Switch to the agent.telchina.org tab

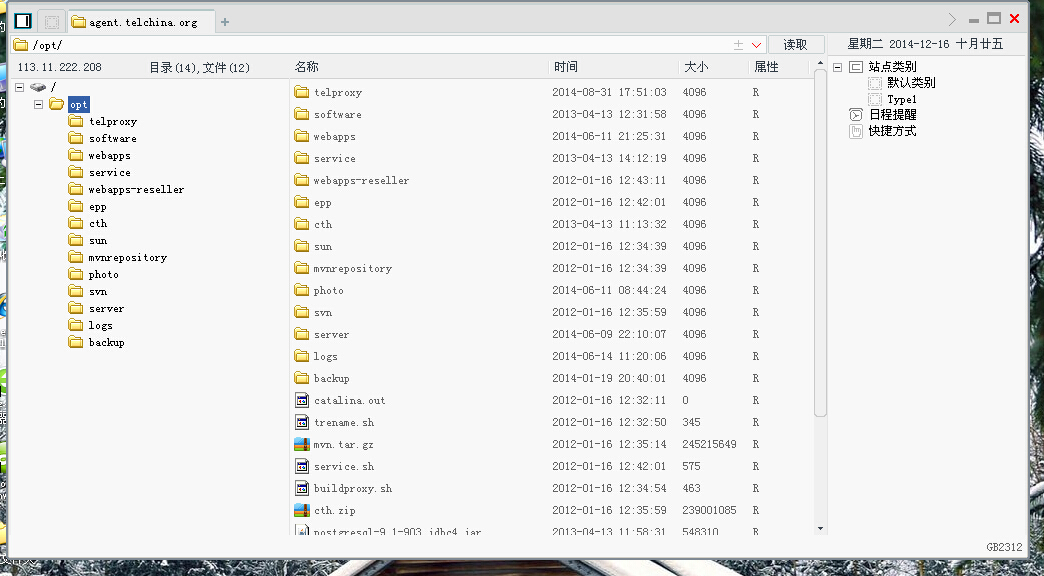142,22
